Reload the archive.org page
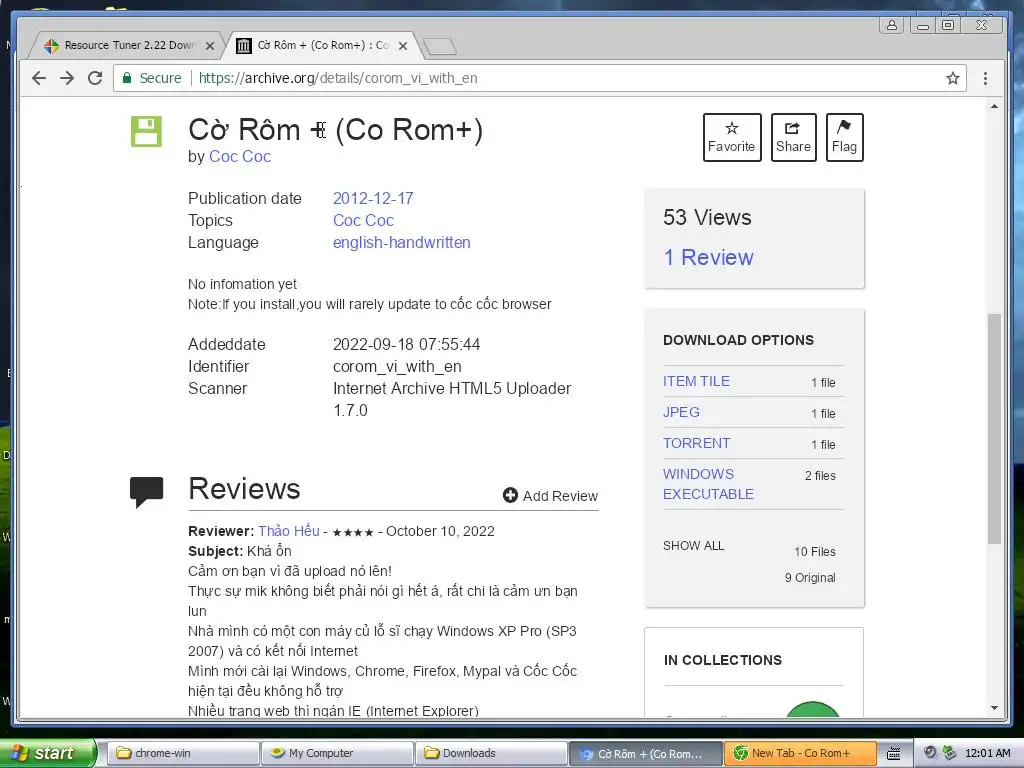The height and width of the screenshot is (768, 1024). 95,78
